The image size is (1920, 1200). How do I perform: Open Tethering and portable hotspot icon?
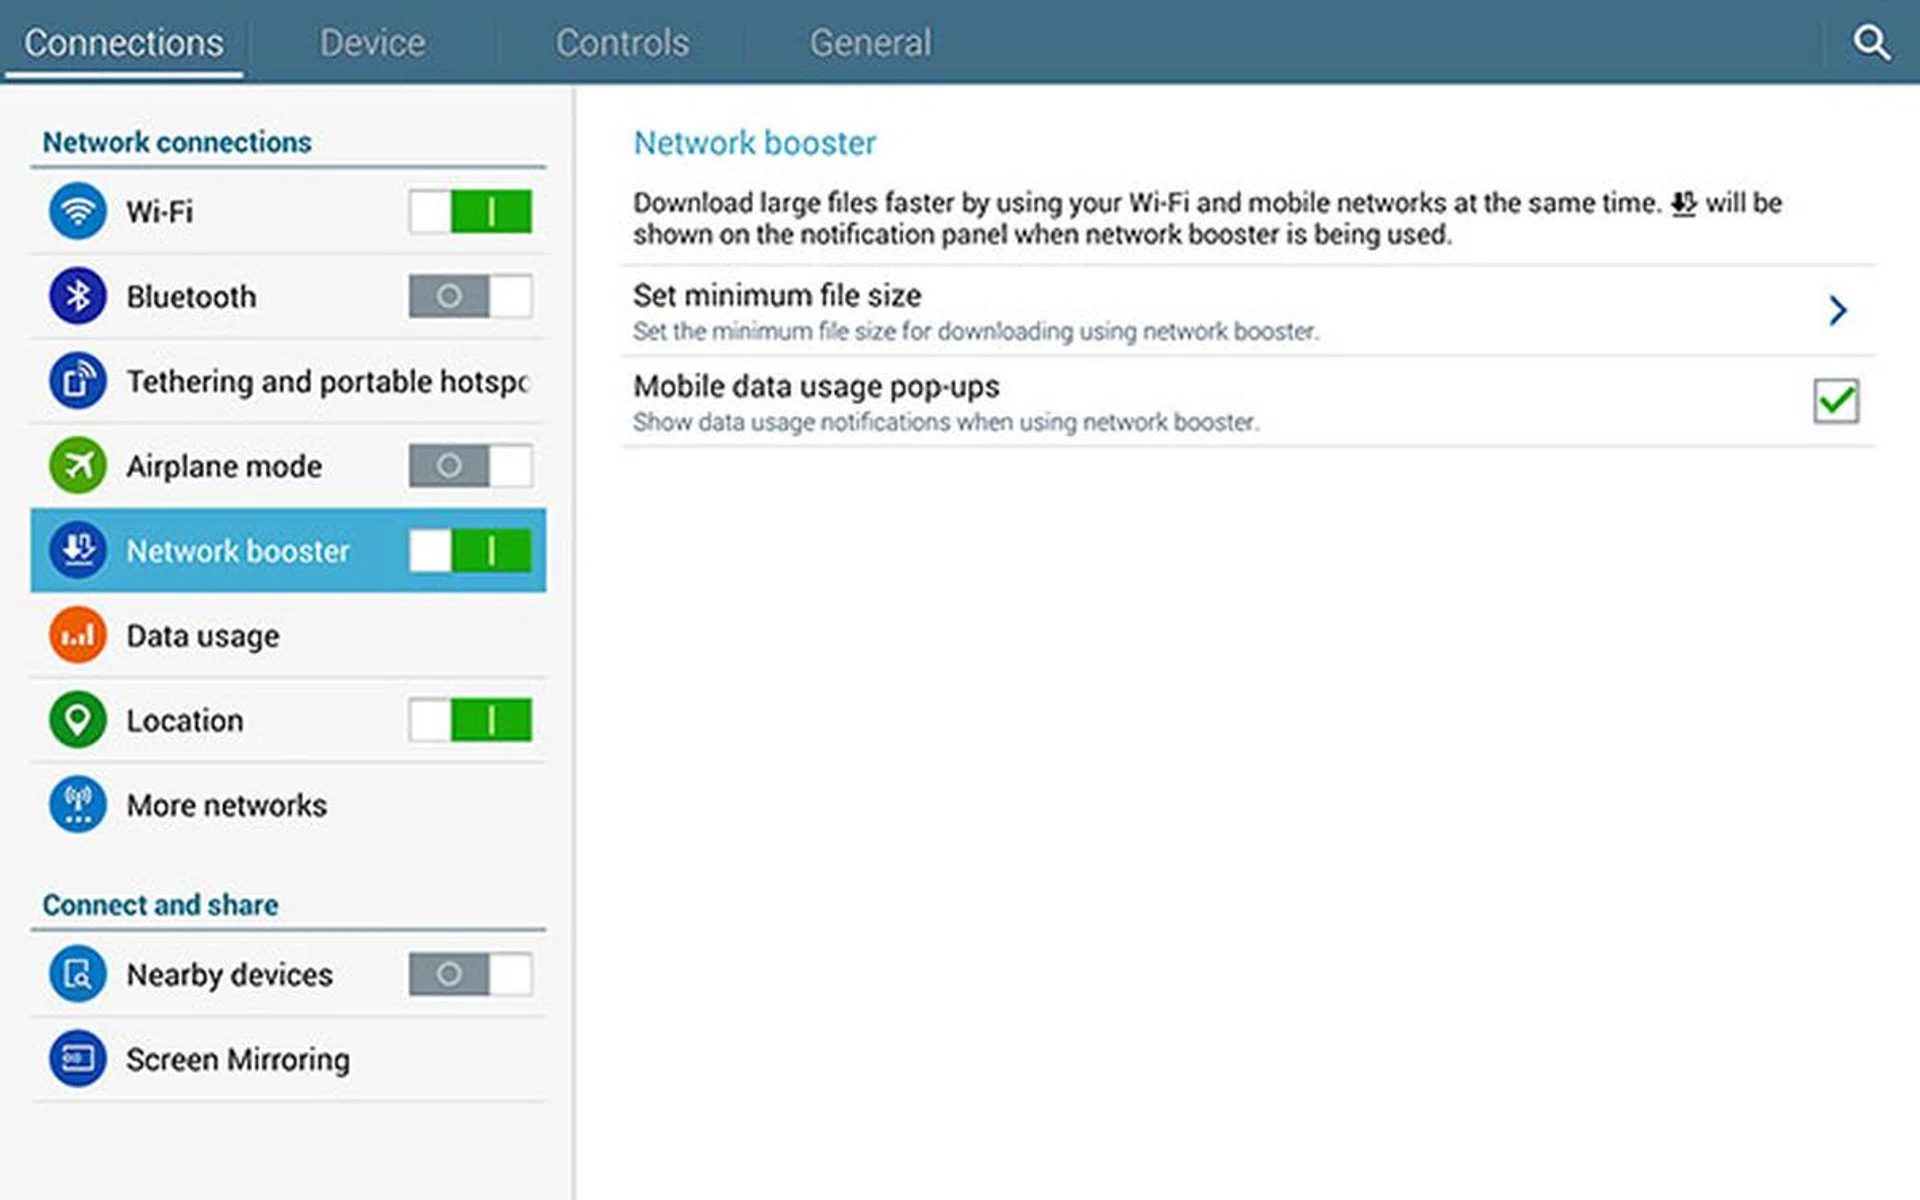click(x=77, y=381)
